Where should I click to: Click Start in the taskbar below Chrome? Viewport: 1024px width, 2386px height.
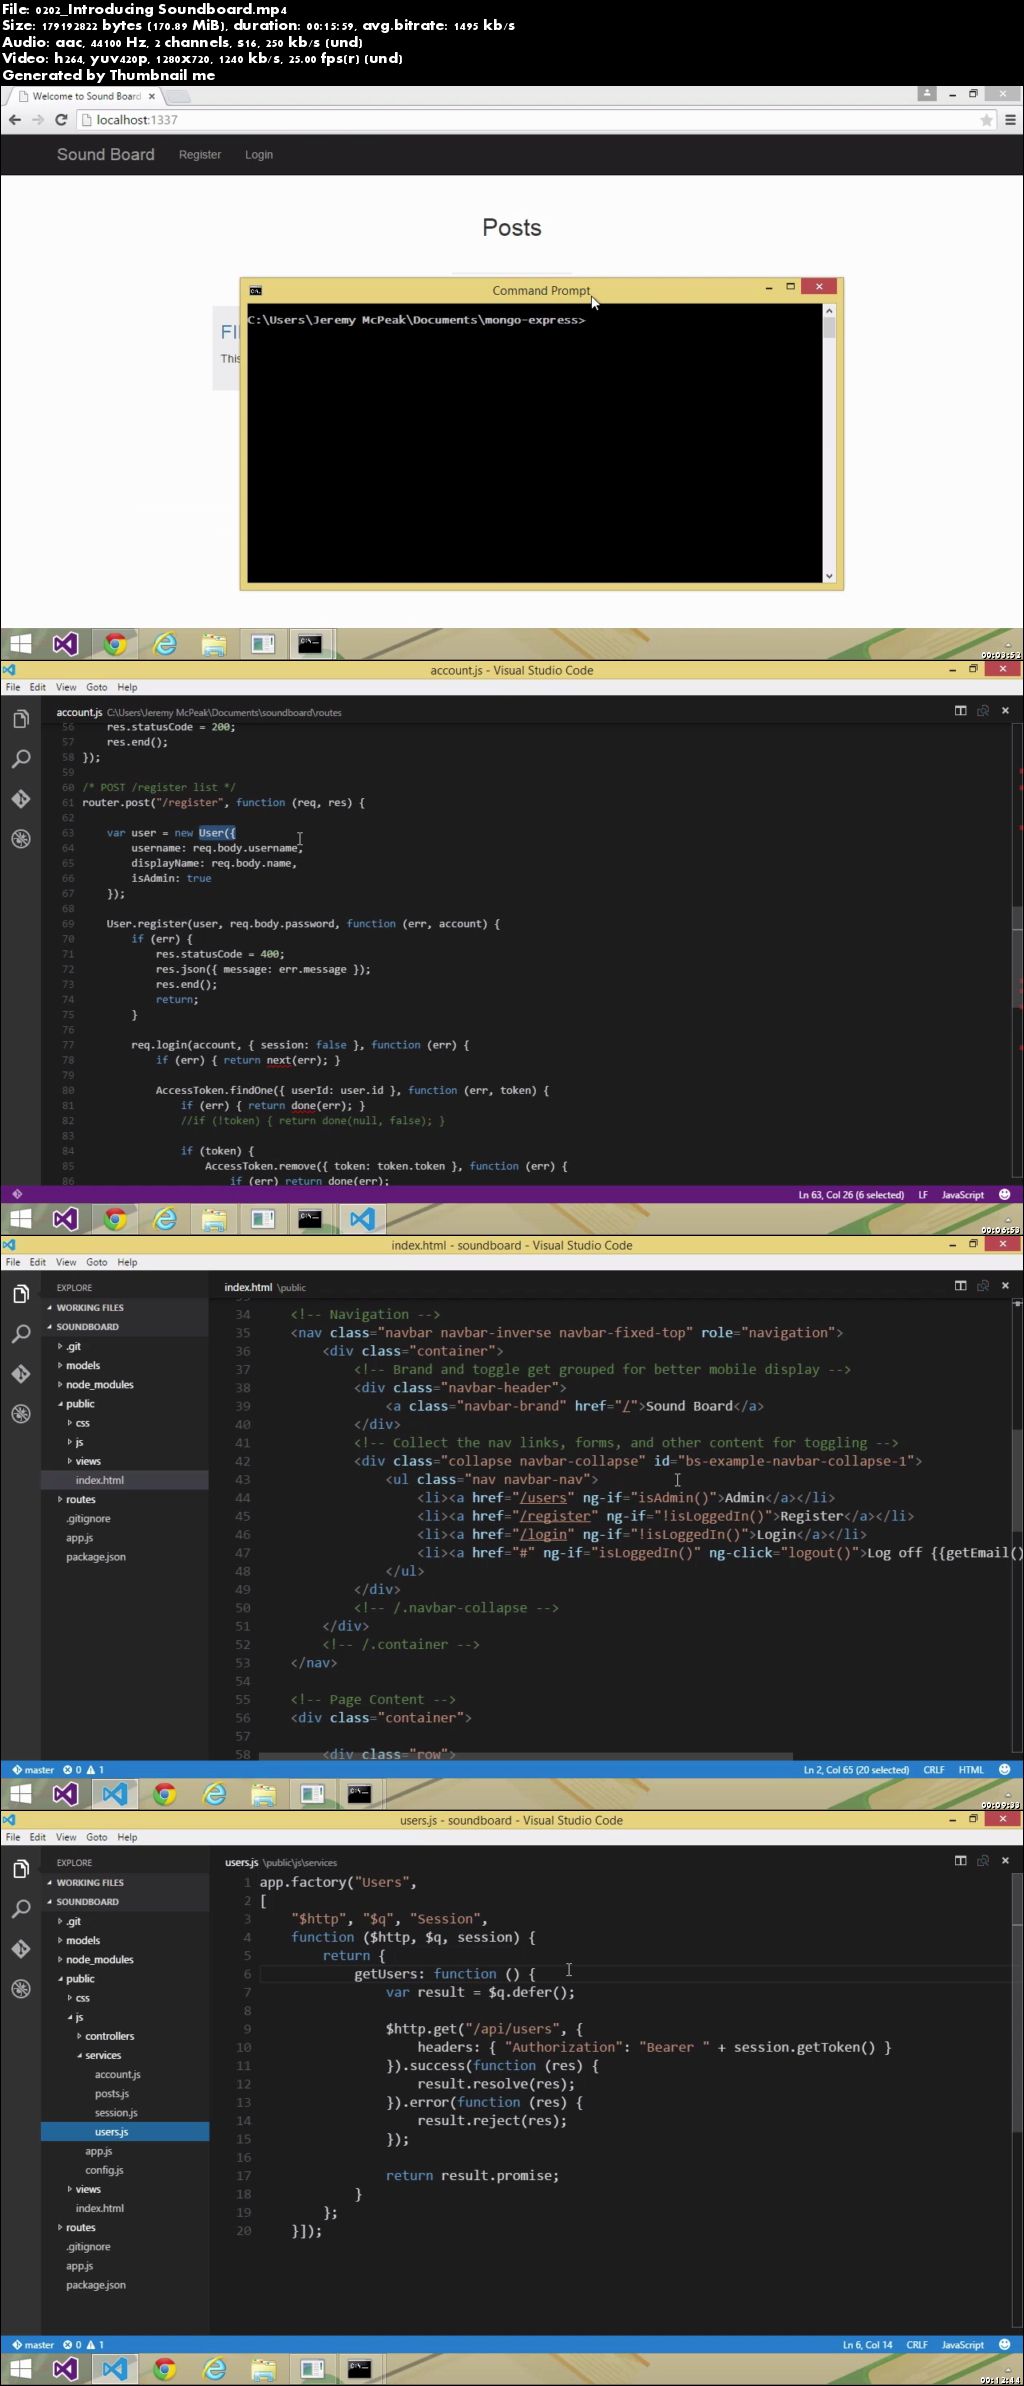coord(20,644)
